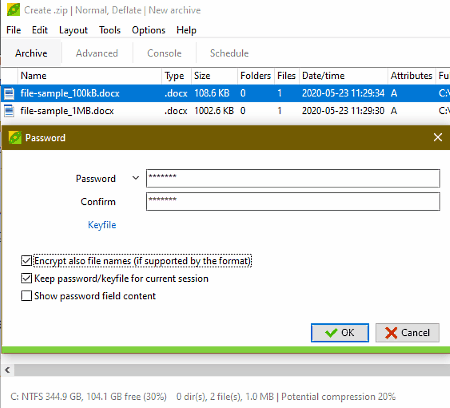Open the Edit menu
450x408 pixels.
coord(40,30)
